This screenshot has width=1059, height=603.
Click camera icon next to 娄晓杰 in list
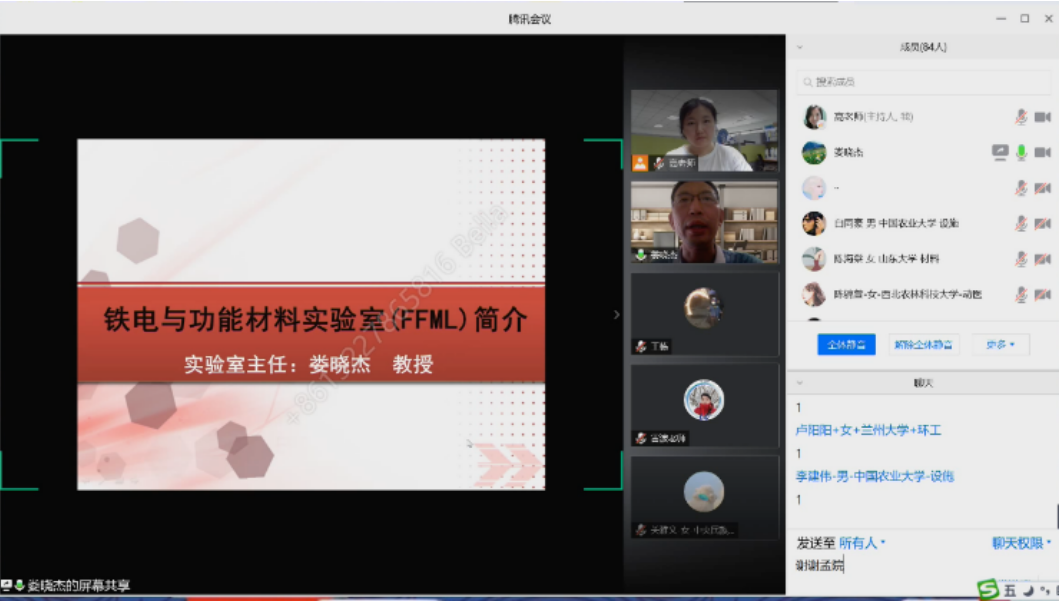[x=1042, y=152]
